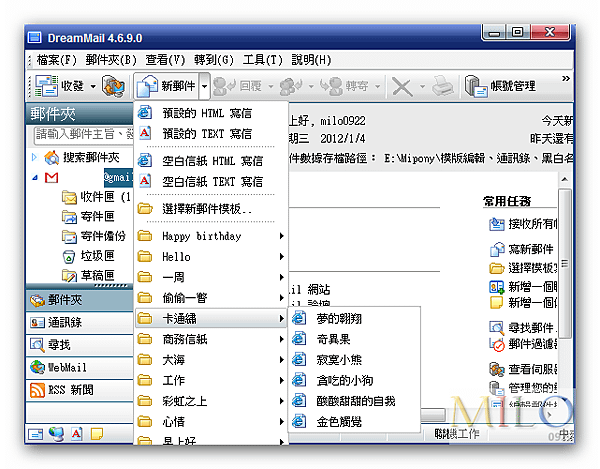The image size is (600, 469).
Task: Open the 轉到(G) menu
Action: (214, 60)
